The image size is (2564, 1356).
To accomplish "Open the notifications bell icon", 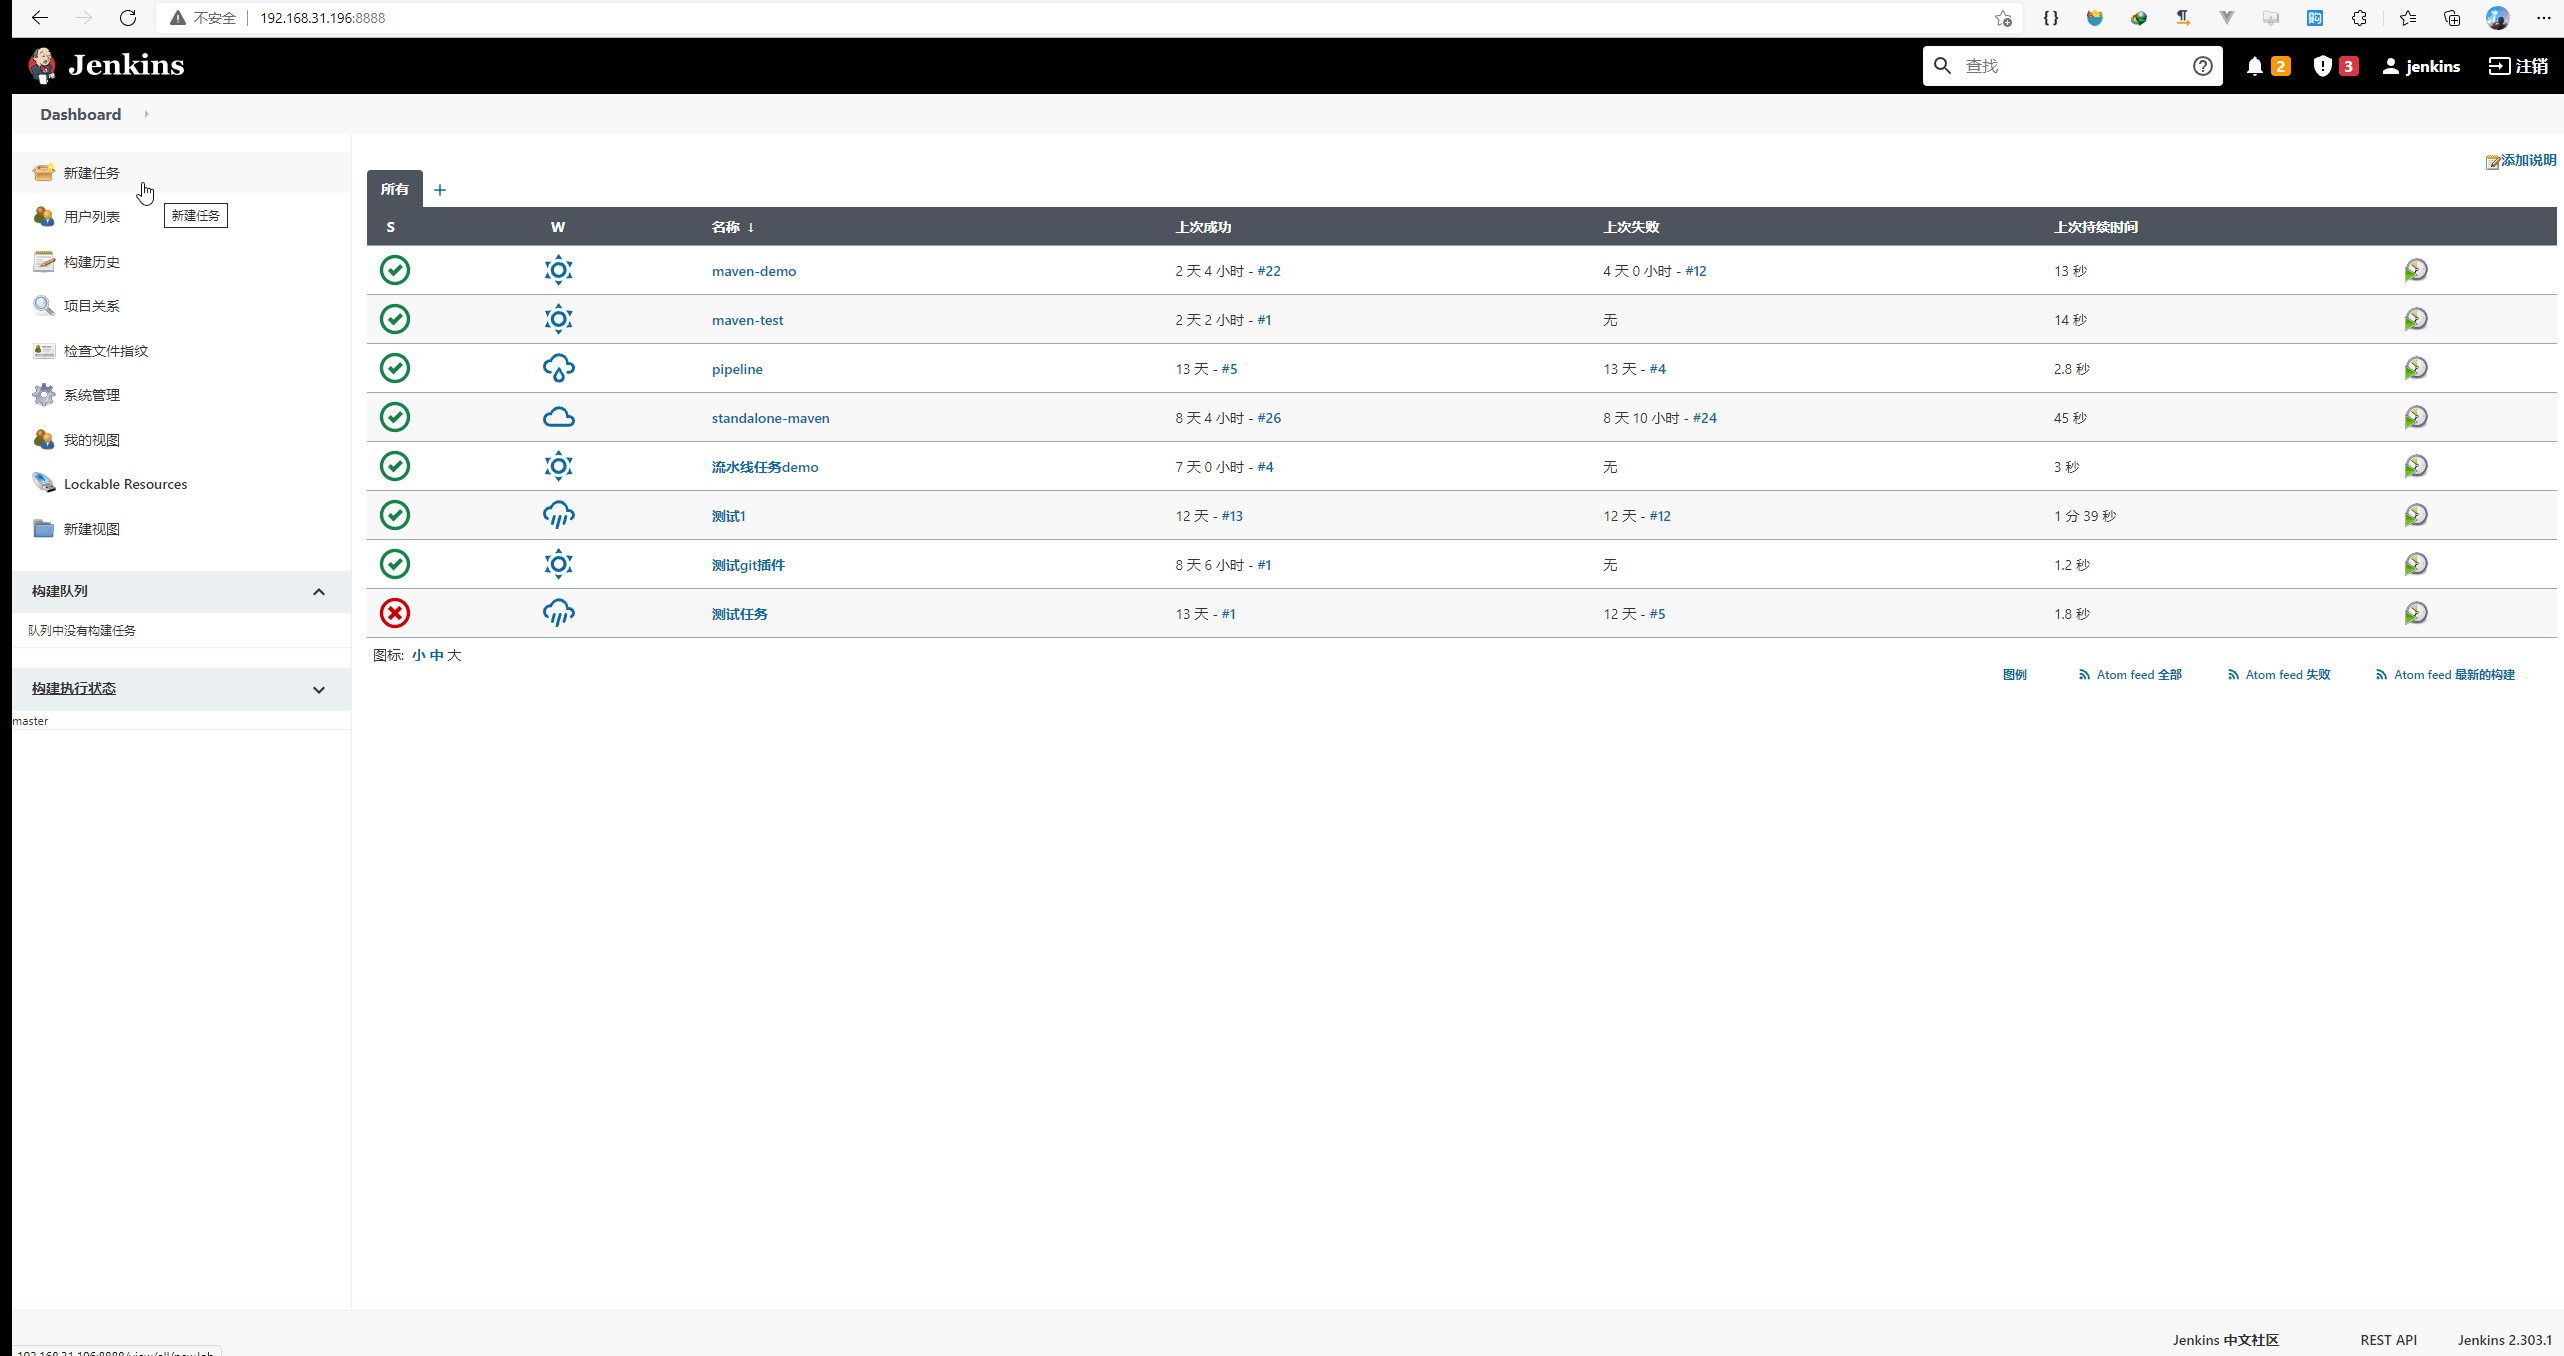I will pyautogui.click(x=2254, y=66).
